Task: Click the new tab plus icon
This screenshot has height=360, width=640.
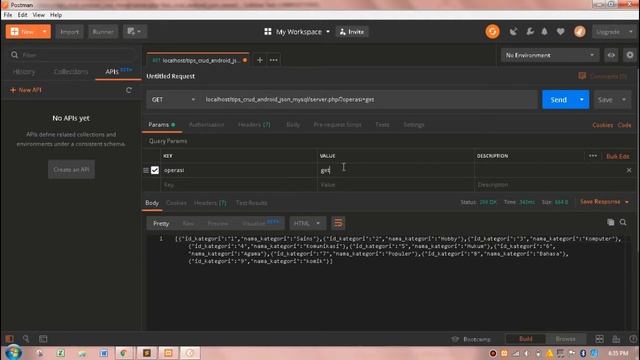Action: click(x=260, y=60)
